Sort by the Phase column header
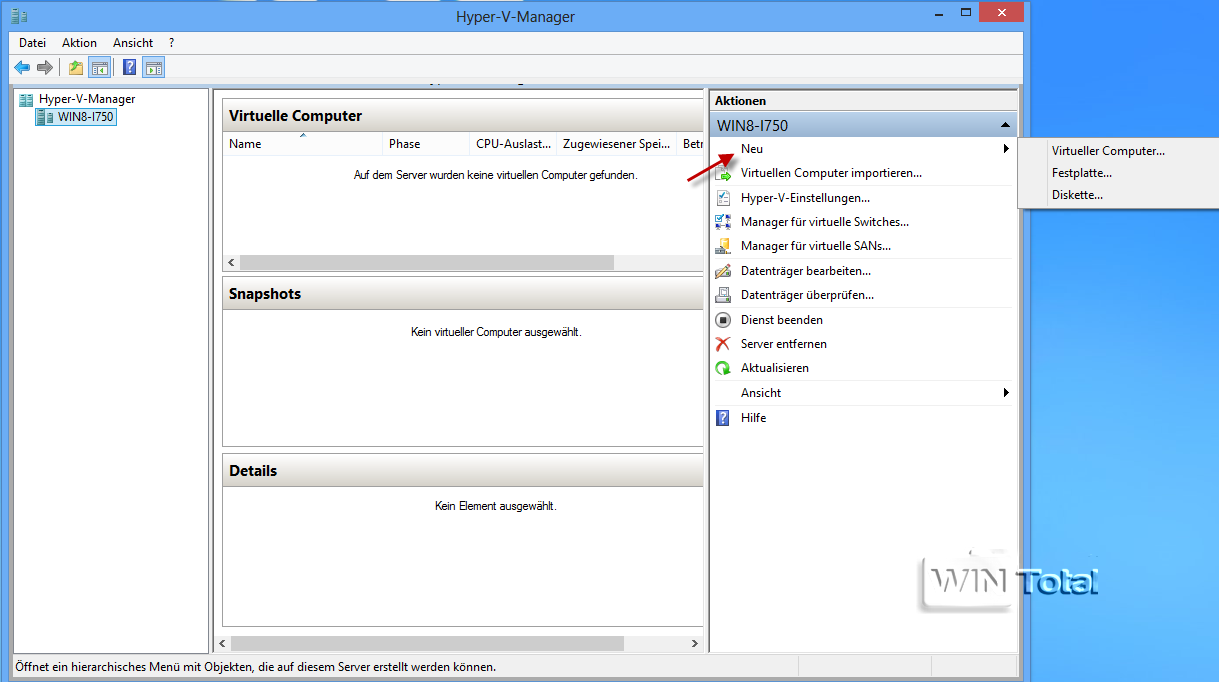Screen dimensions: 1219x682 tap(426, 144)
